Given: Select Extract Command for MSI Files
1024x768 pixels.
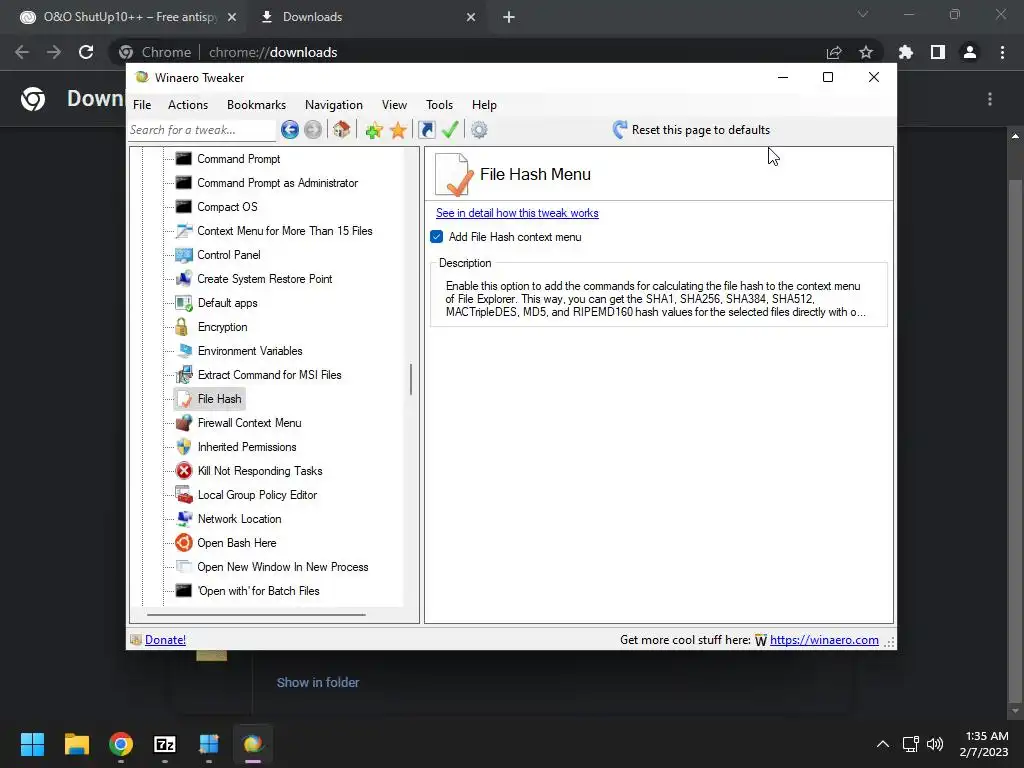Looking at the screenshot, I should point(269,375).
